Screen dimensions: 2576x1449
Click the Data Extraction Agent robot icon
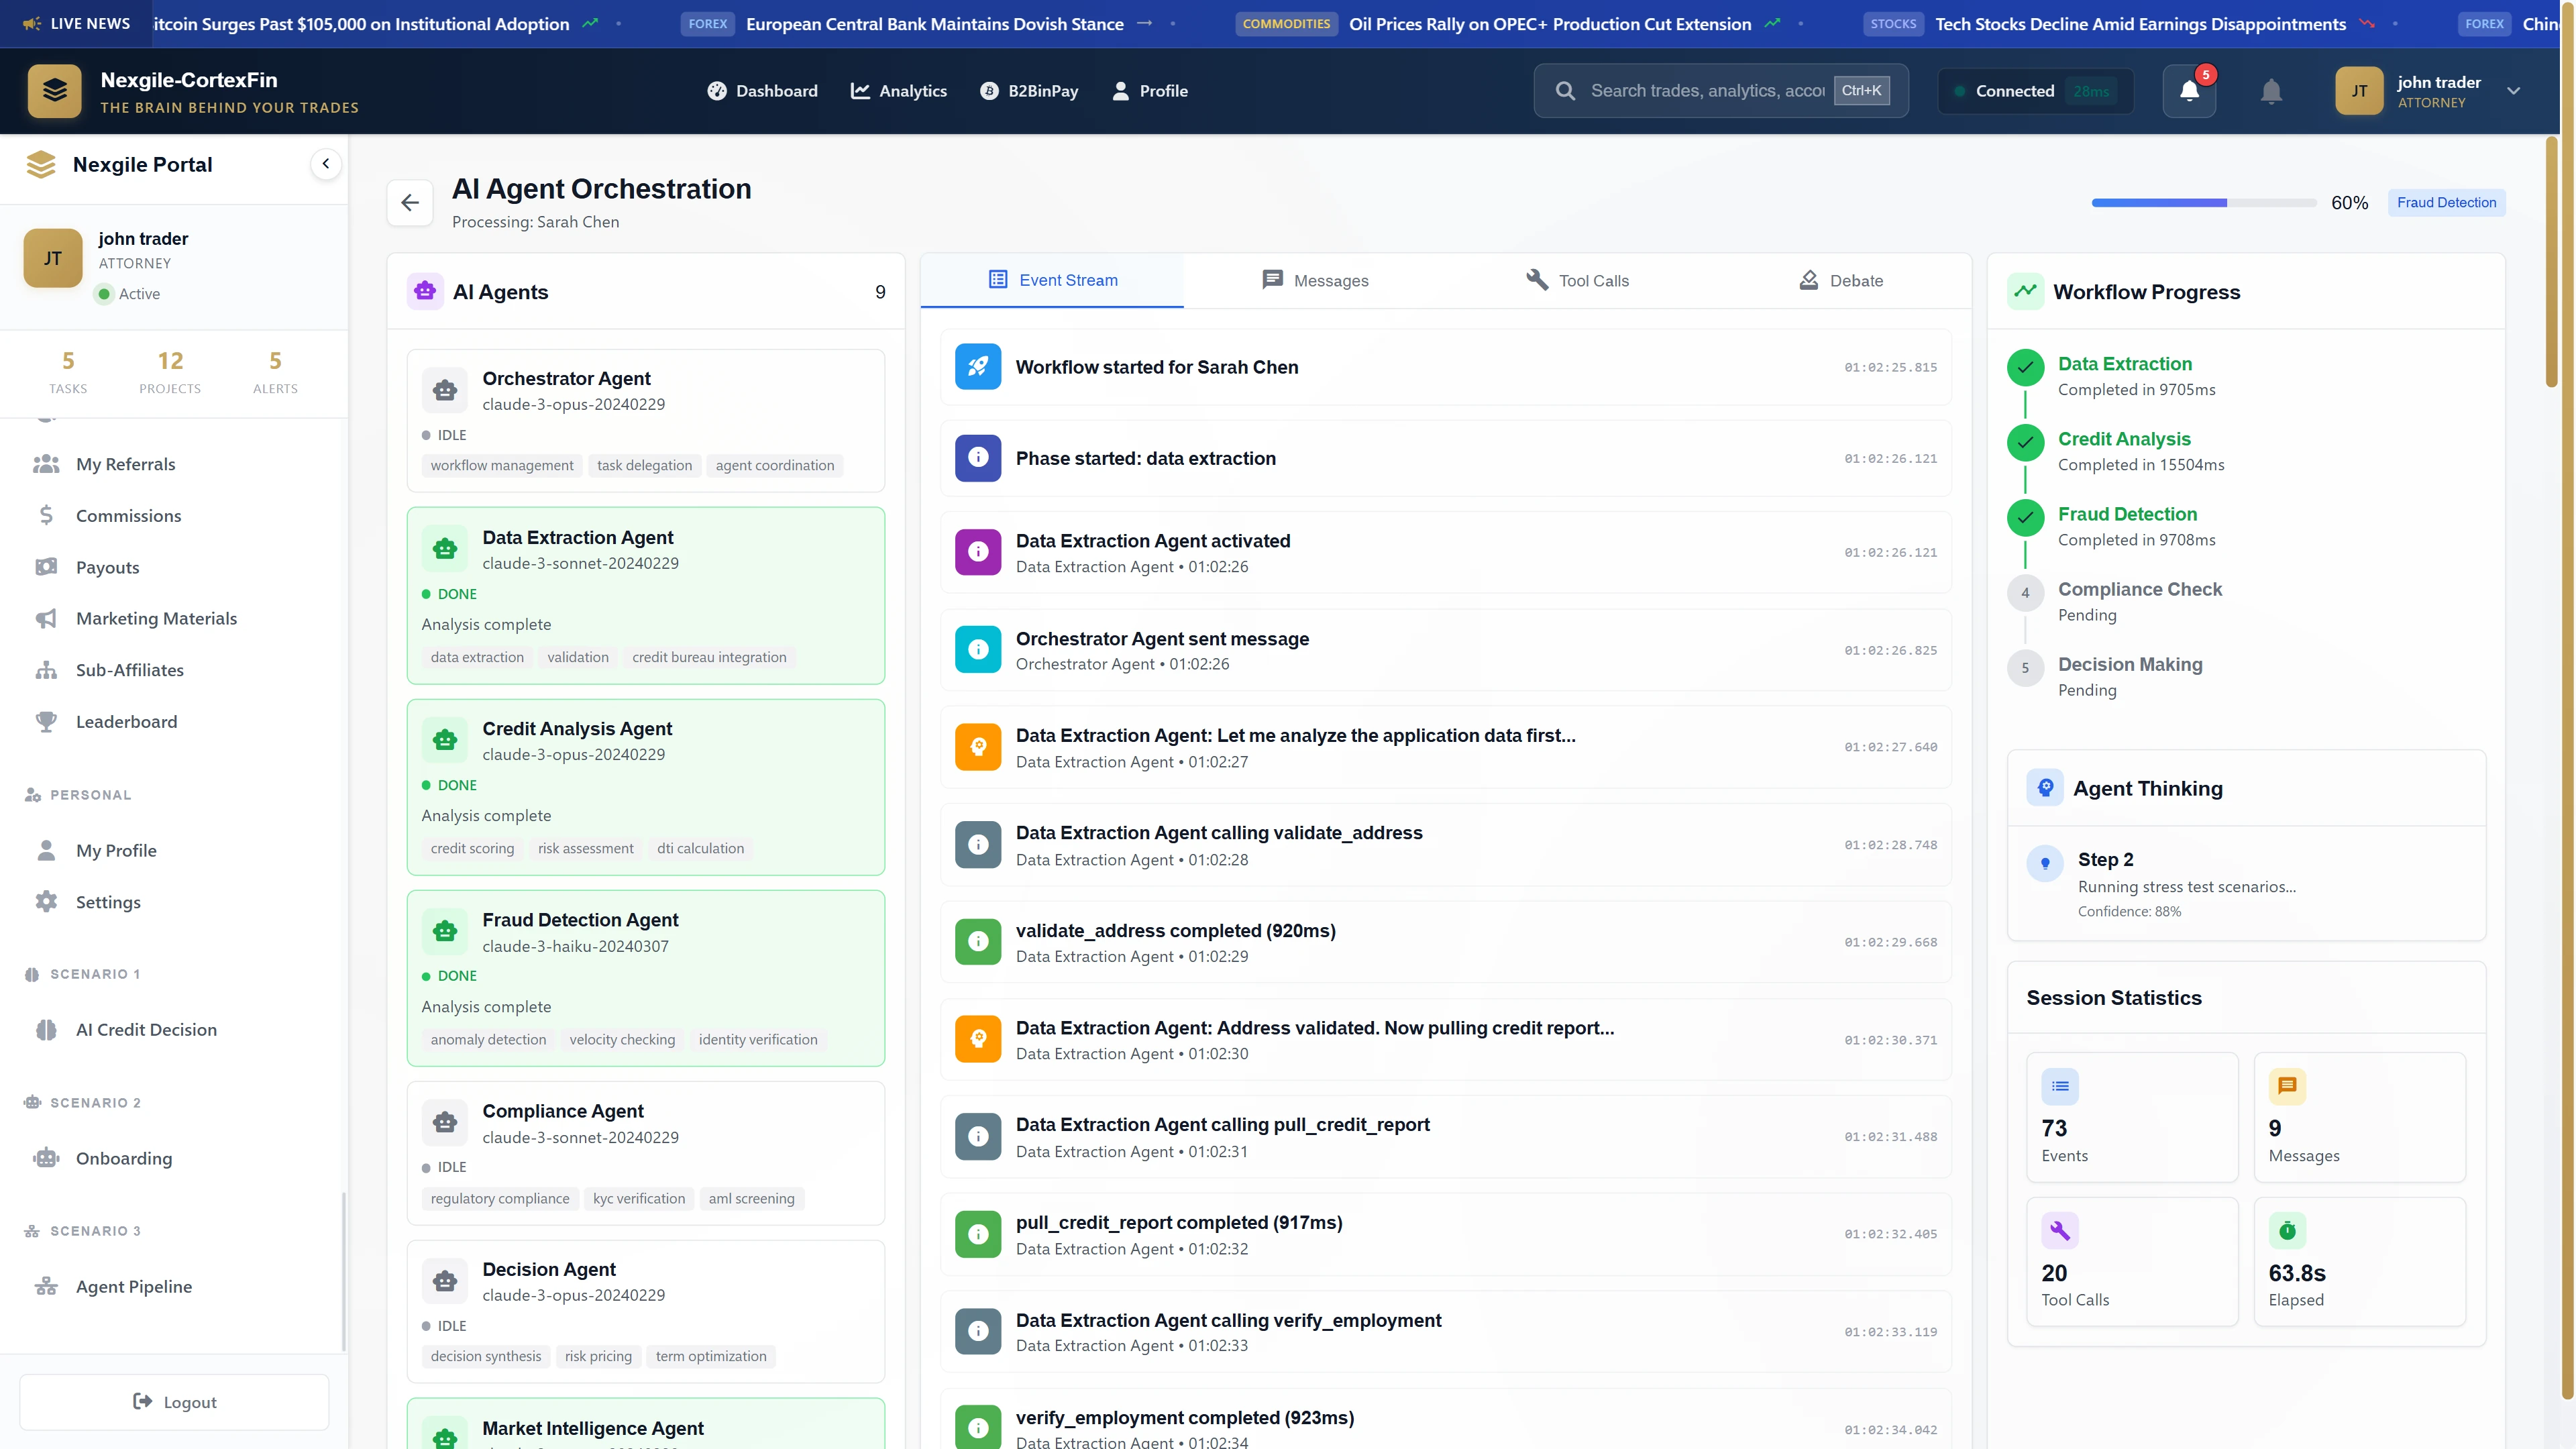click(445, 548)
